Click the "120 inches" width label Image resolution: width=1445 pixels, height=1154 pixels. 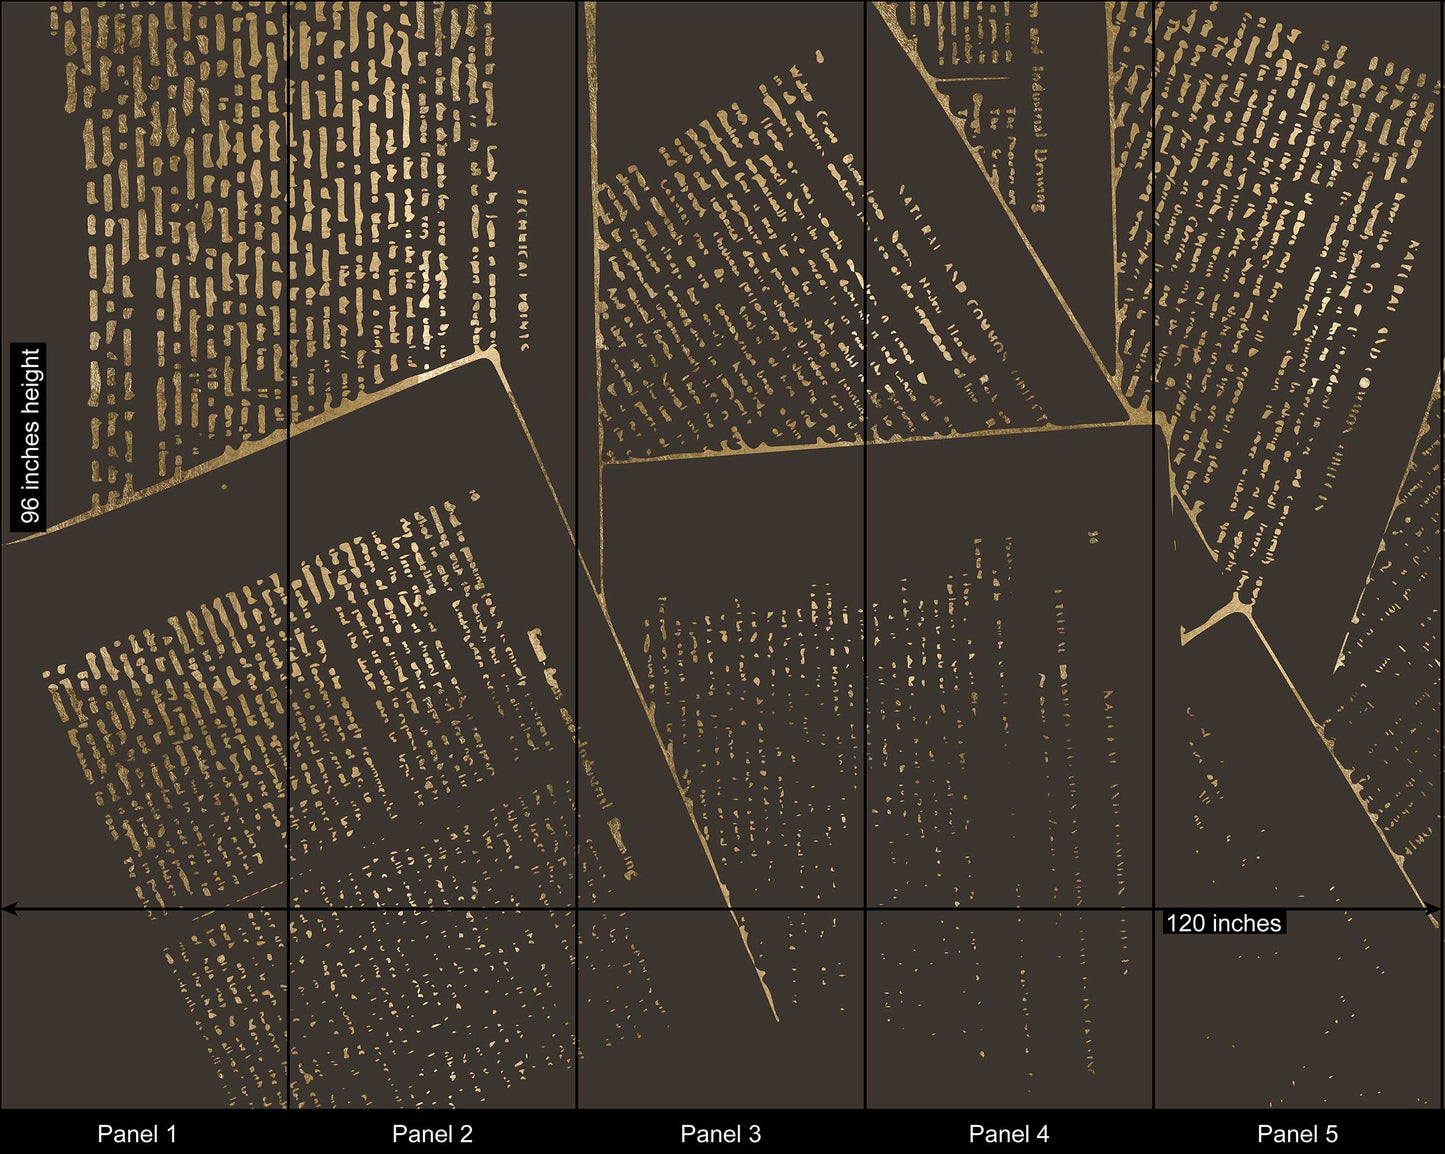[x=1223, y=923]
